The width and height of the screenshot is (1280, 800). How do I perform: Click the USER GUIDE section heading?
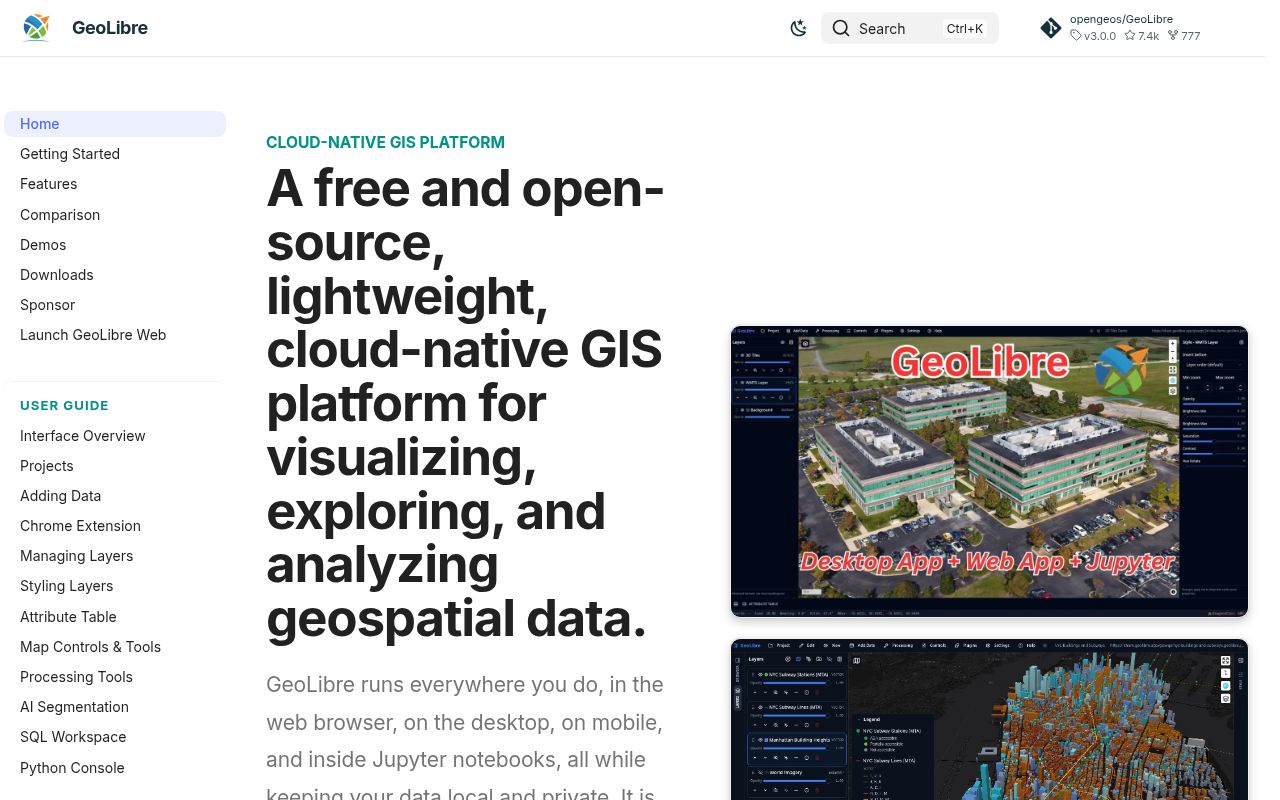64,406
